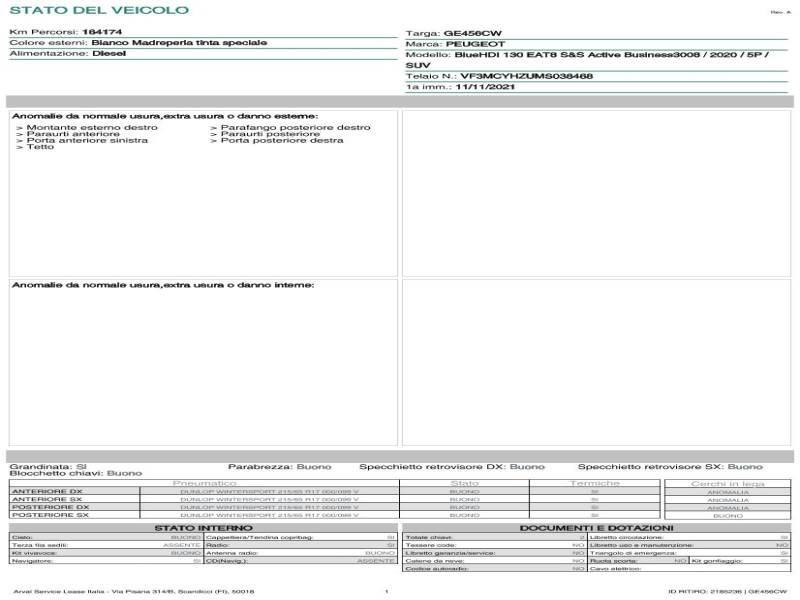Click the STATO DEL VEICOLO title
Viewport: 800px width, 600px height.
[98, 10]
